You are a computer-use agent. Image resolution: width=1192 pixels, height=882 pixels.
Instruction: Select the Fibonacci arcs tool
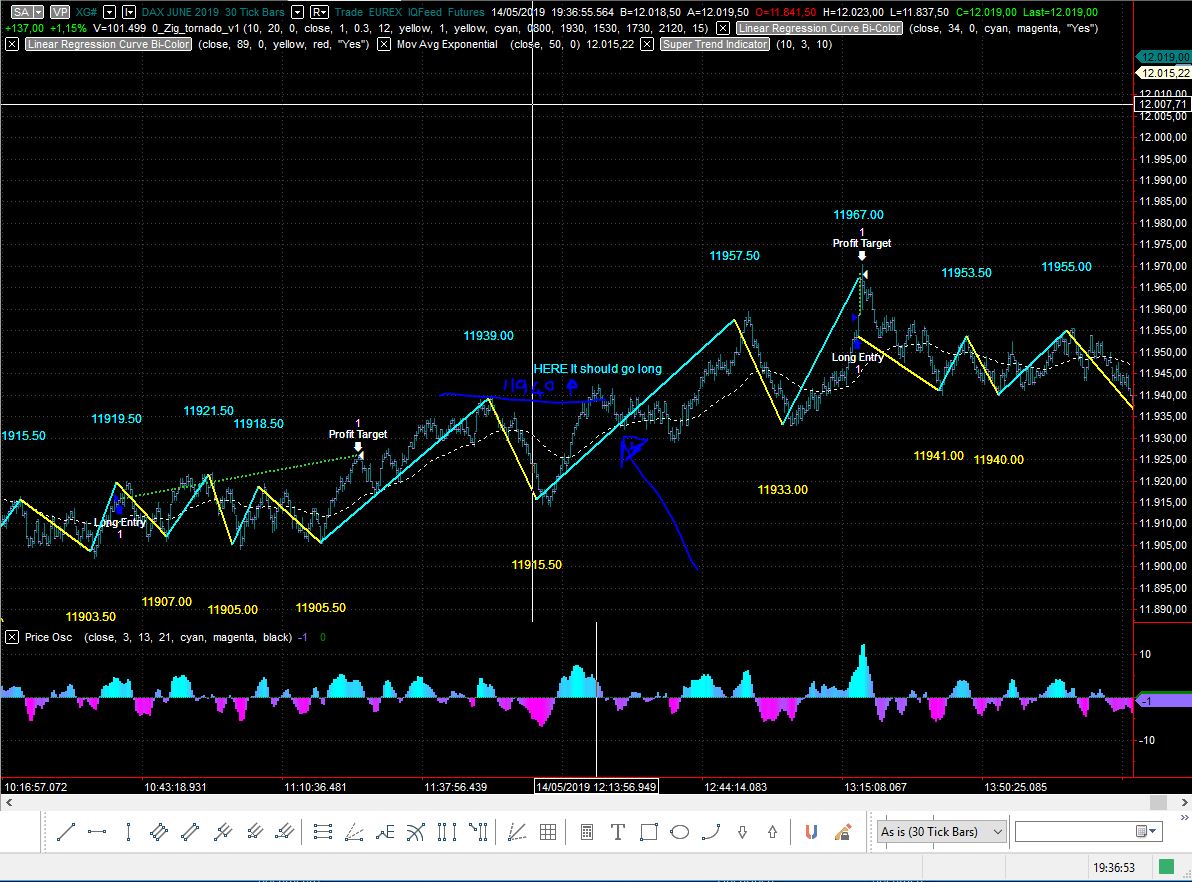(x=415, y=832)
